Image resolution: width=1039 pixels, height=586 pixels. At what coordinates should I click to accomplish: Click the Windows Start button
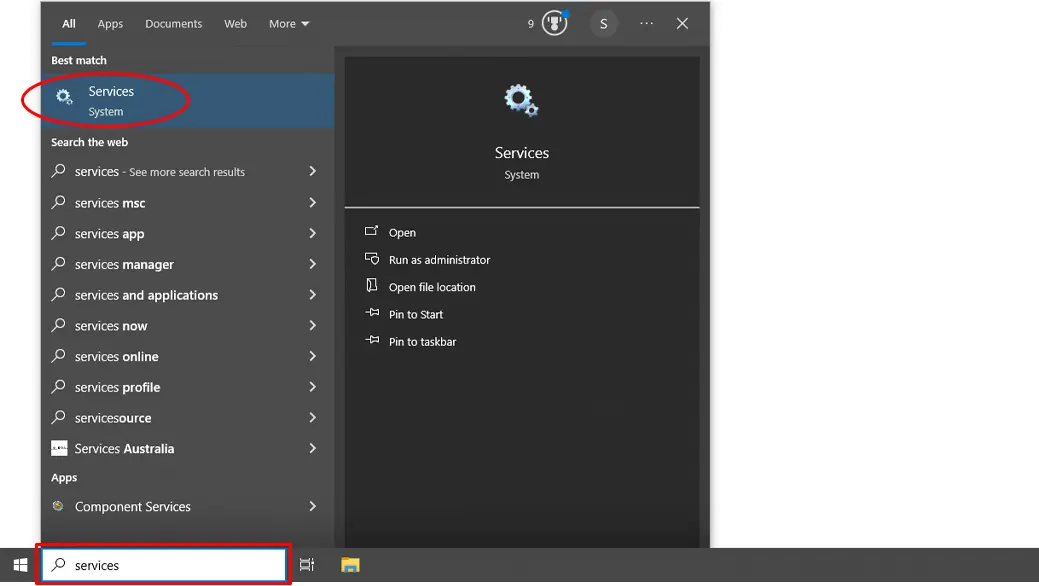tap(20, 565)
